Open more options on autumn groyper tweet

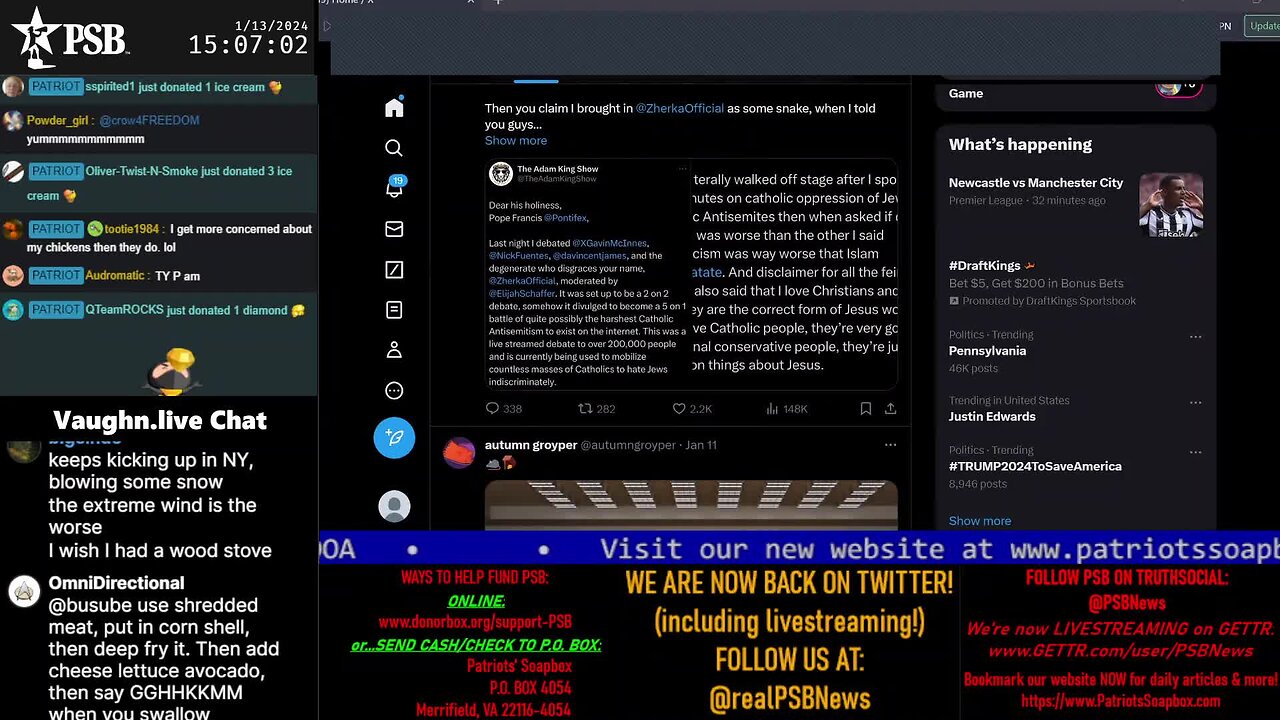[x=890, y=445]
